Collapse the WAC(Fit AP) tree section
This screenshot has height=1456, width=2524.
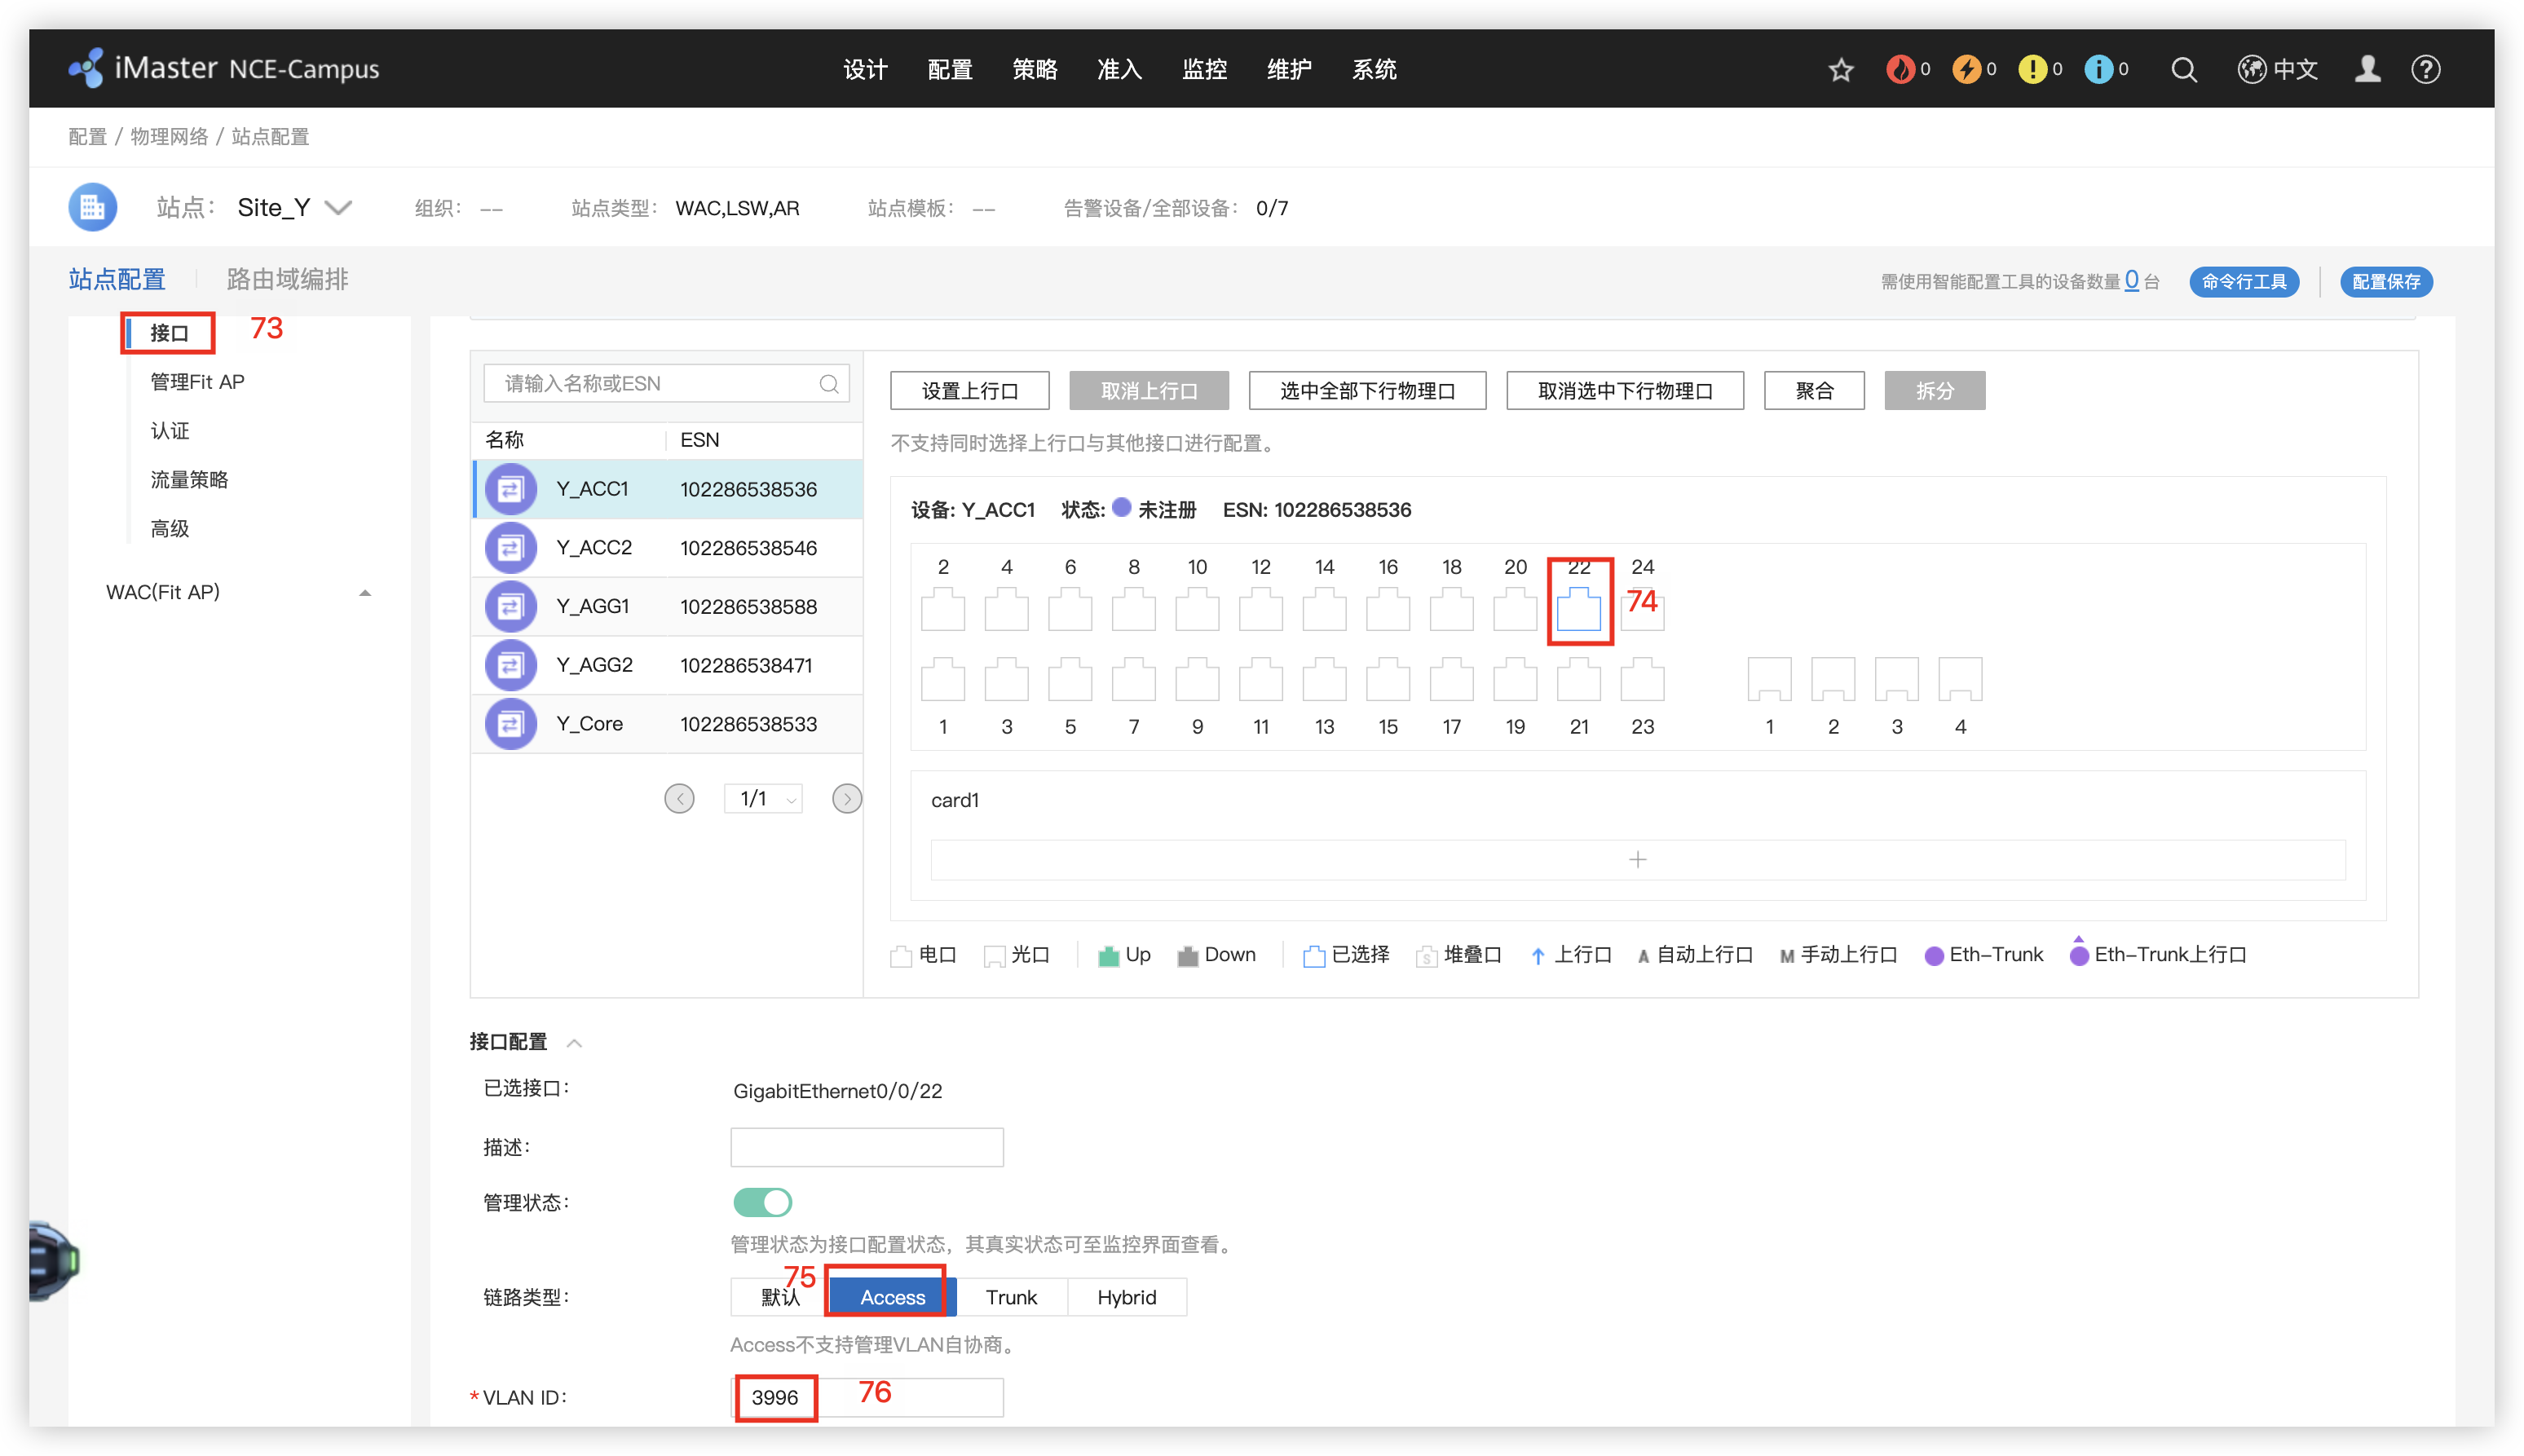point(365,593)
